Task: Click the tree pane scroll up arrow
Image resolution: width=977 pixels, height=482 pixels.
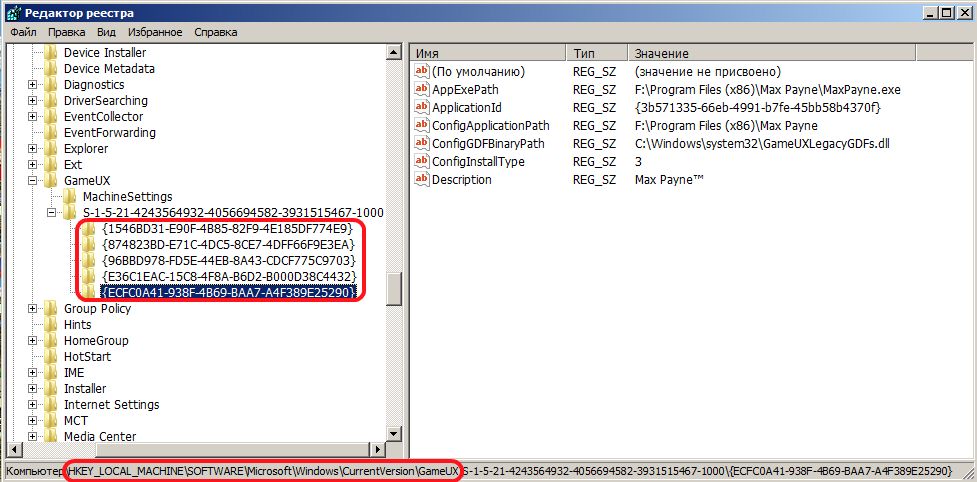Action: pyautogui.click(x=394, y=53)
